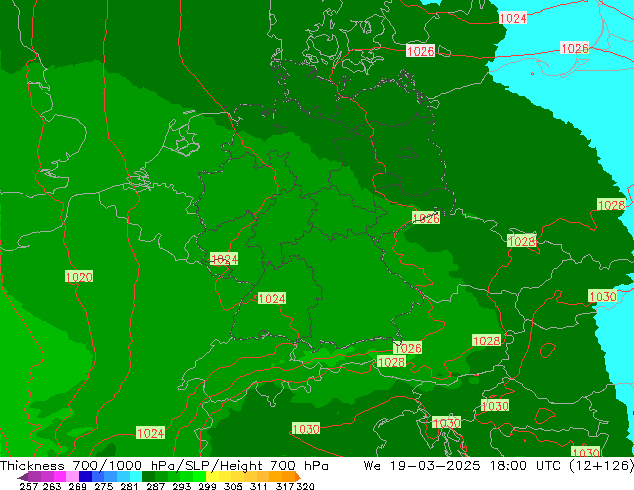This screenshot has width=634, height=490.
Task: Click the '18:00 UTC' time stamp
Action: pyautogui.click(x=525, y=466)
